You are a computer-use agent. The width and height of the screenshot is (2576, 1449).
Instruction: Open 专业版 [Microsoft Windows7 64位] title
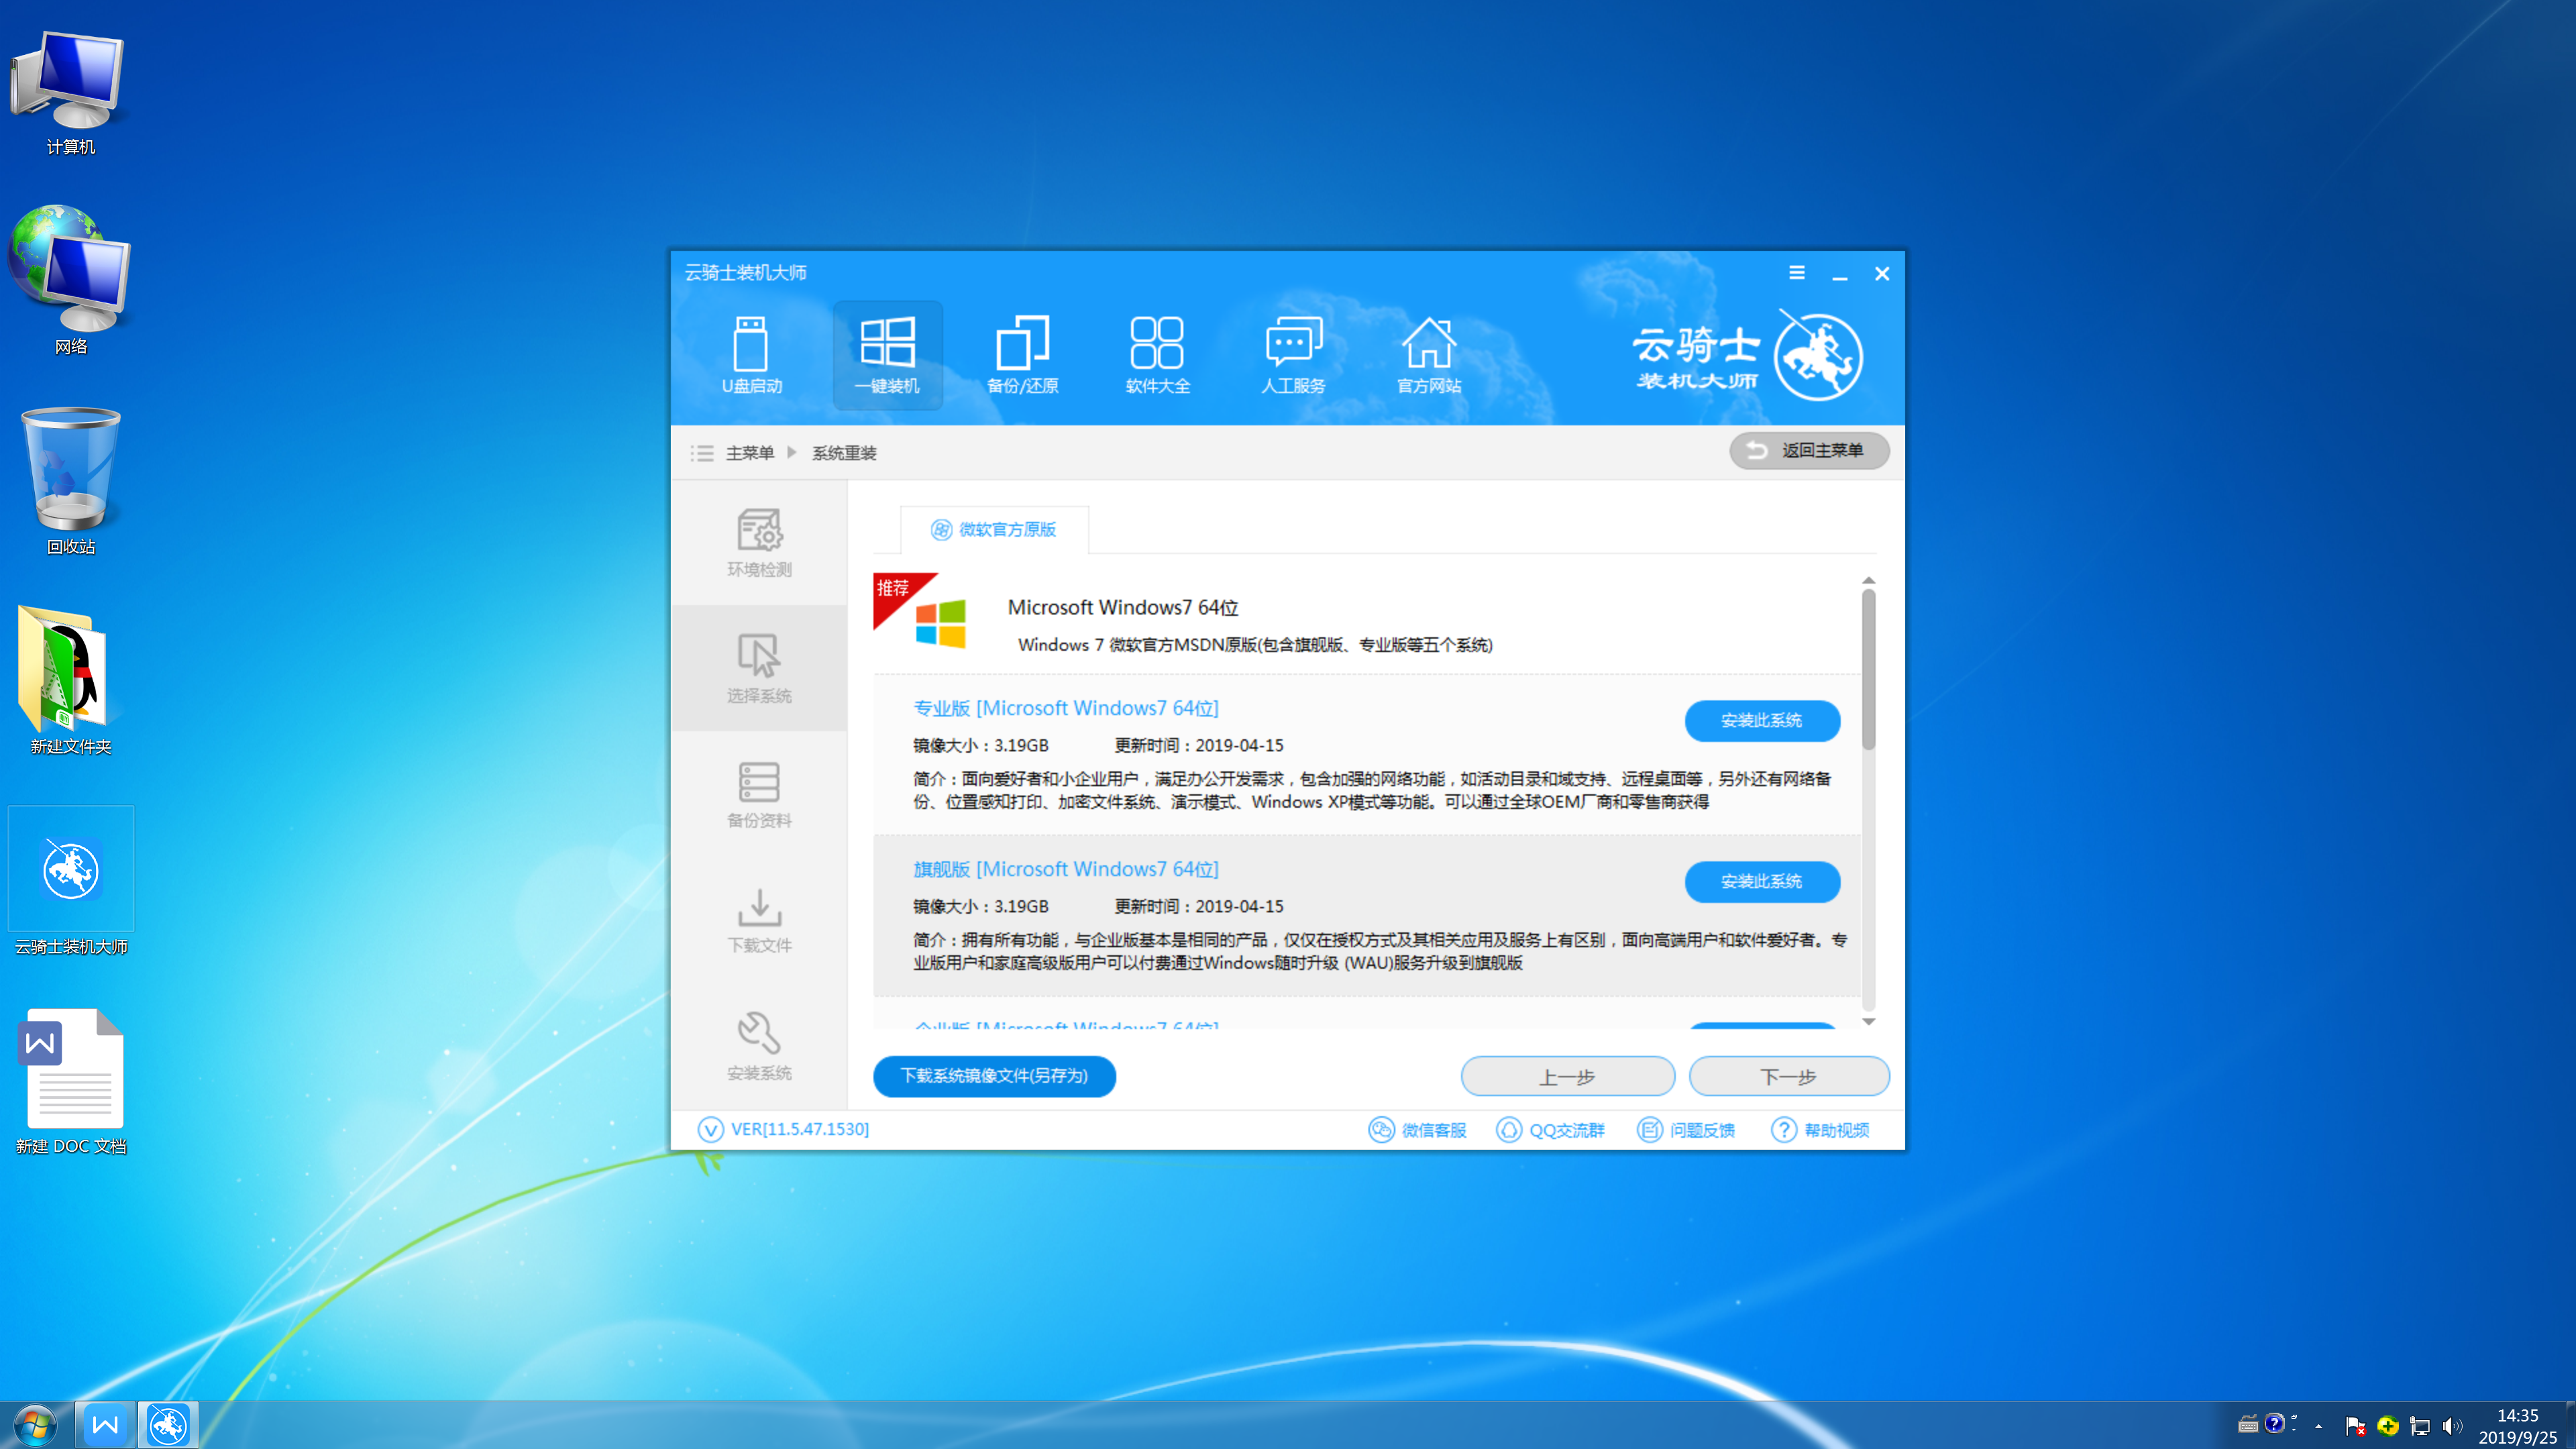pyautogui.click(x=1065, y=708)
